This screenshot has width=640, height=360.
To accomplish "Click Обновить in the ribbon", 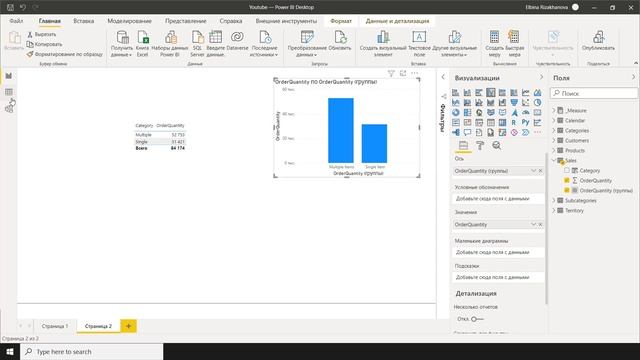I will tap(340, 41).
